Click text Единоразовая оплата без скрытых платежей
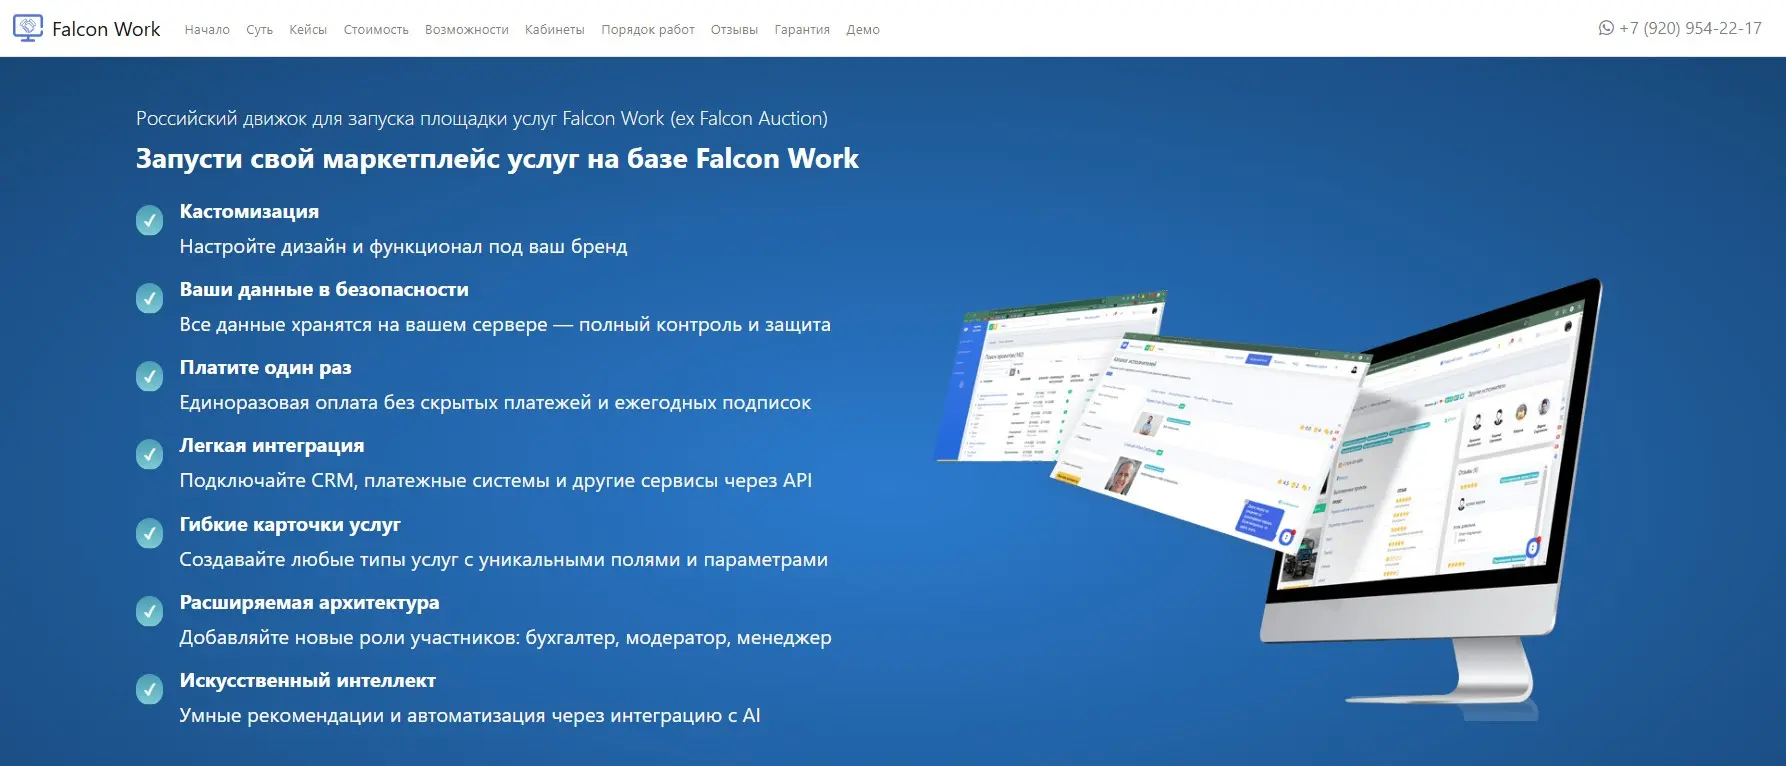The height and width of the screenshot is (766, 1786). [x=495, y=402]
